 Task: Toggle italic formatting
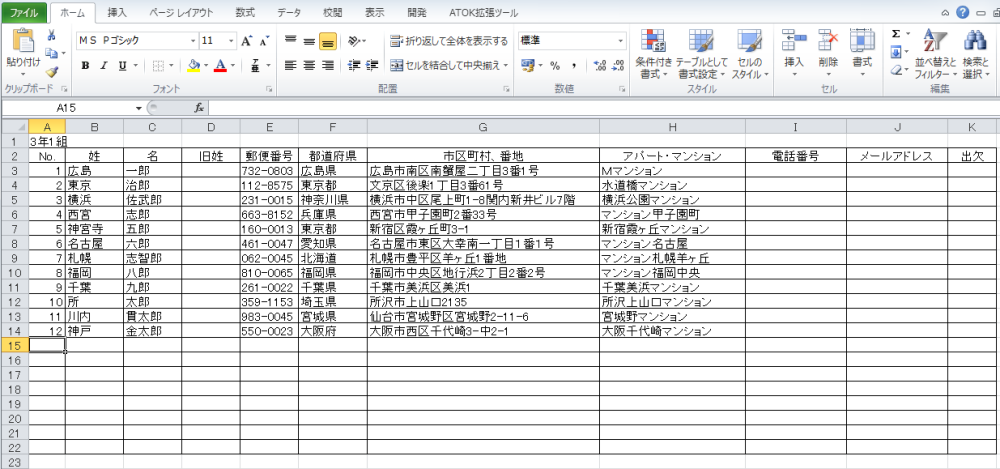[x=104, y=66]
